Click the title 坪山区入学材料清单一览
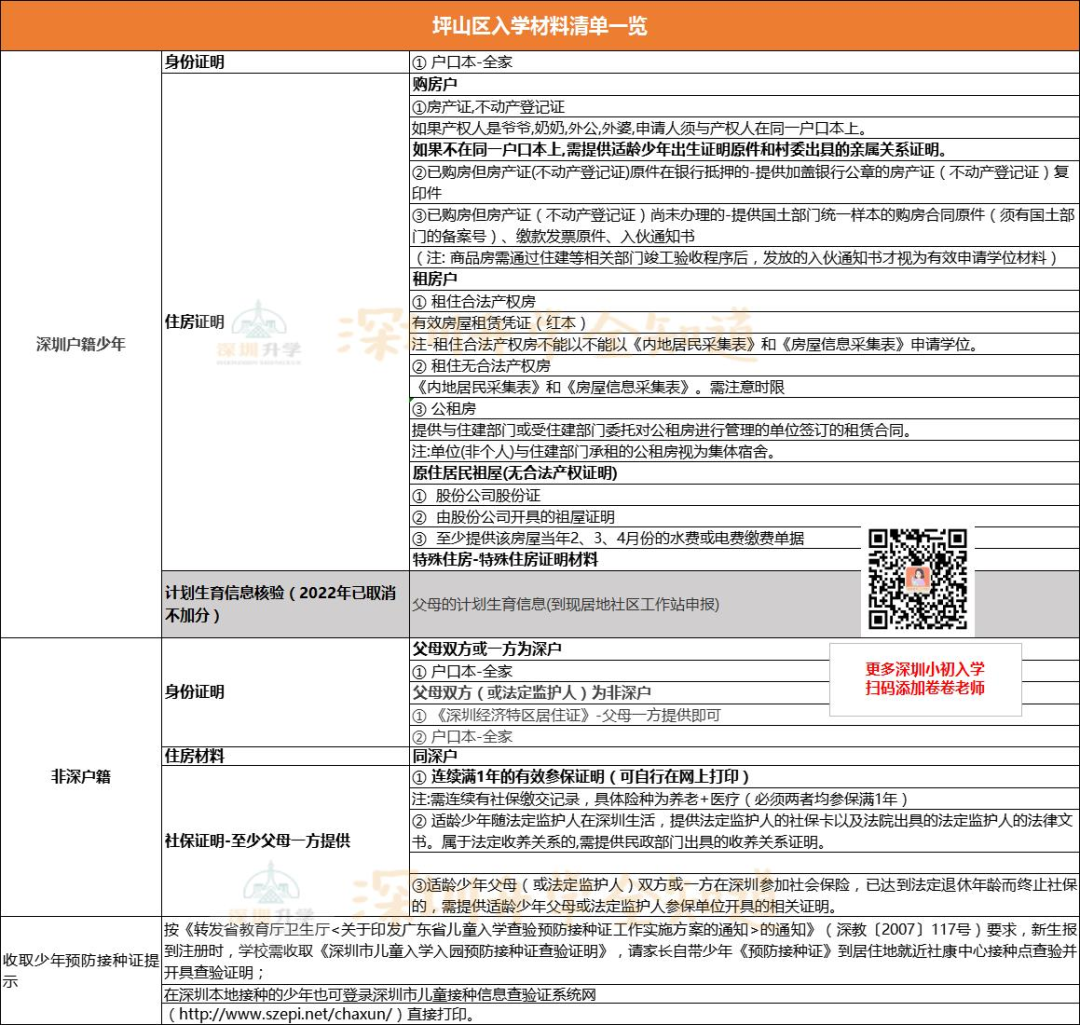Image resolution: width=1080 pixels, height=1025 pixels. 540,26
